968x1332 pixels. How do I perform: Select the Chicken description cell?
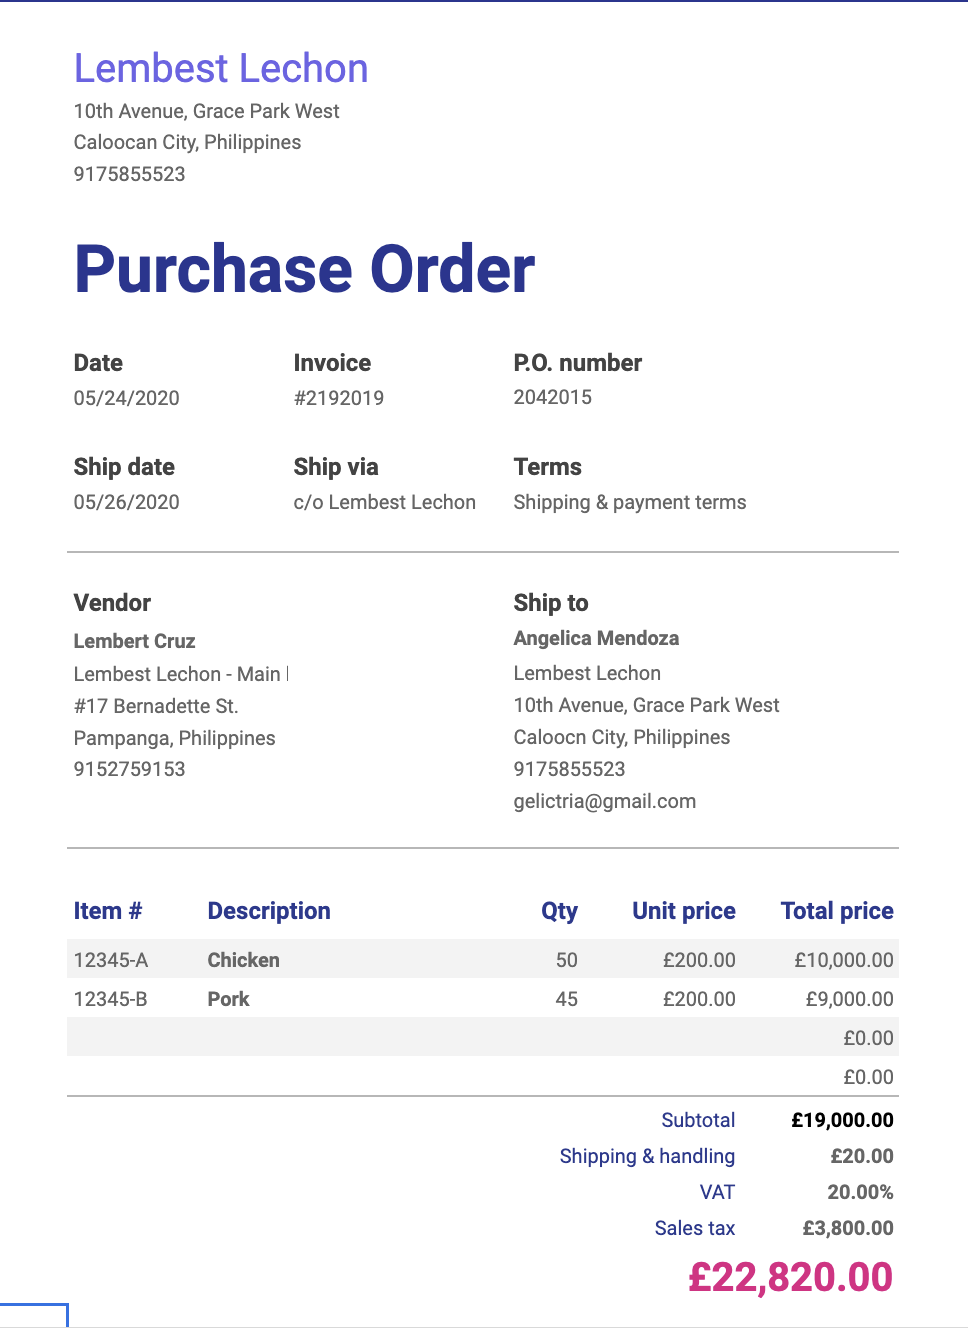pos(243,960)
